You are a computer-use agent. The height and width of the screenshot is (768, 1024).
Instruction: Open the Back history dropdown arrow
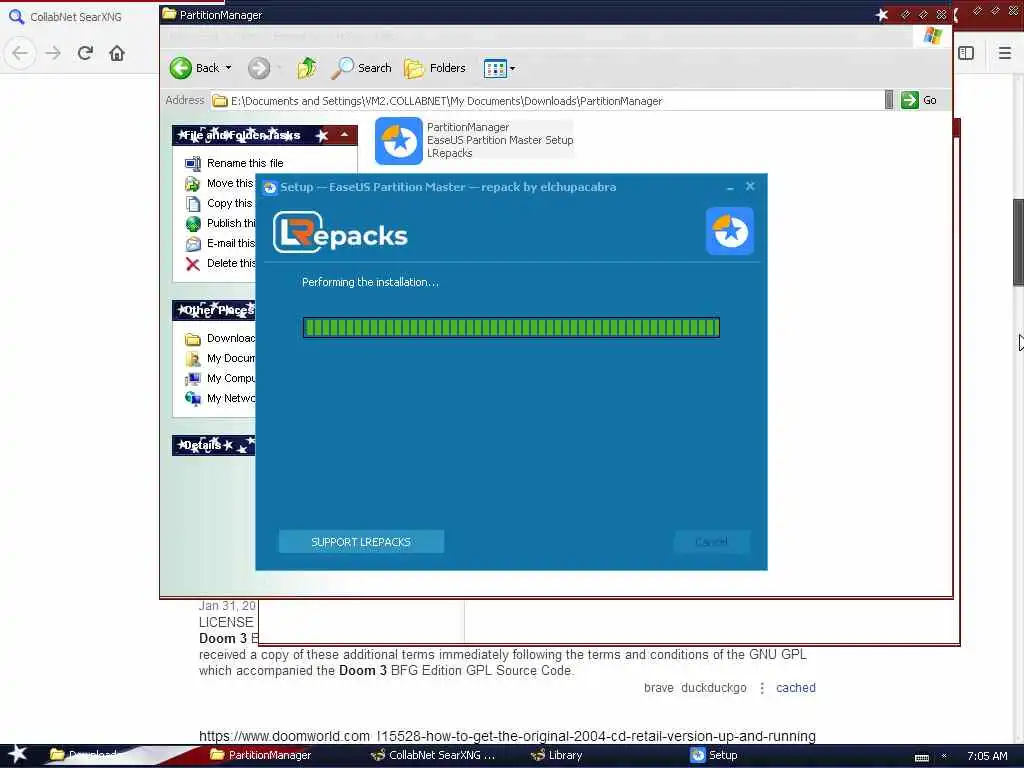[229, 68]
